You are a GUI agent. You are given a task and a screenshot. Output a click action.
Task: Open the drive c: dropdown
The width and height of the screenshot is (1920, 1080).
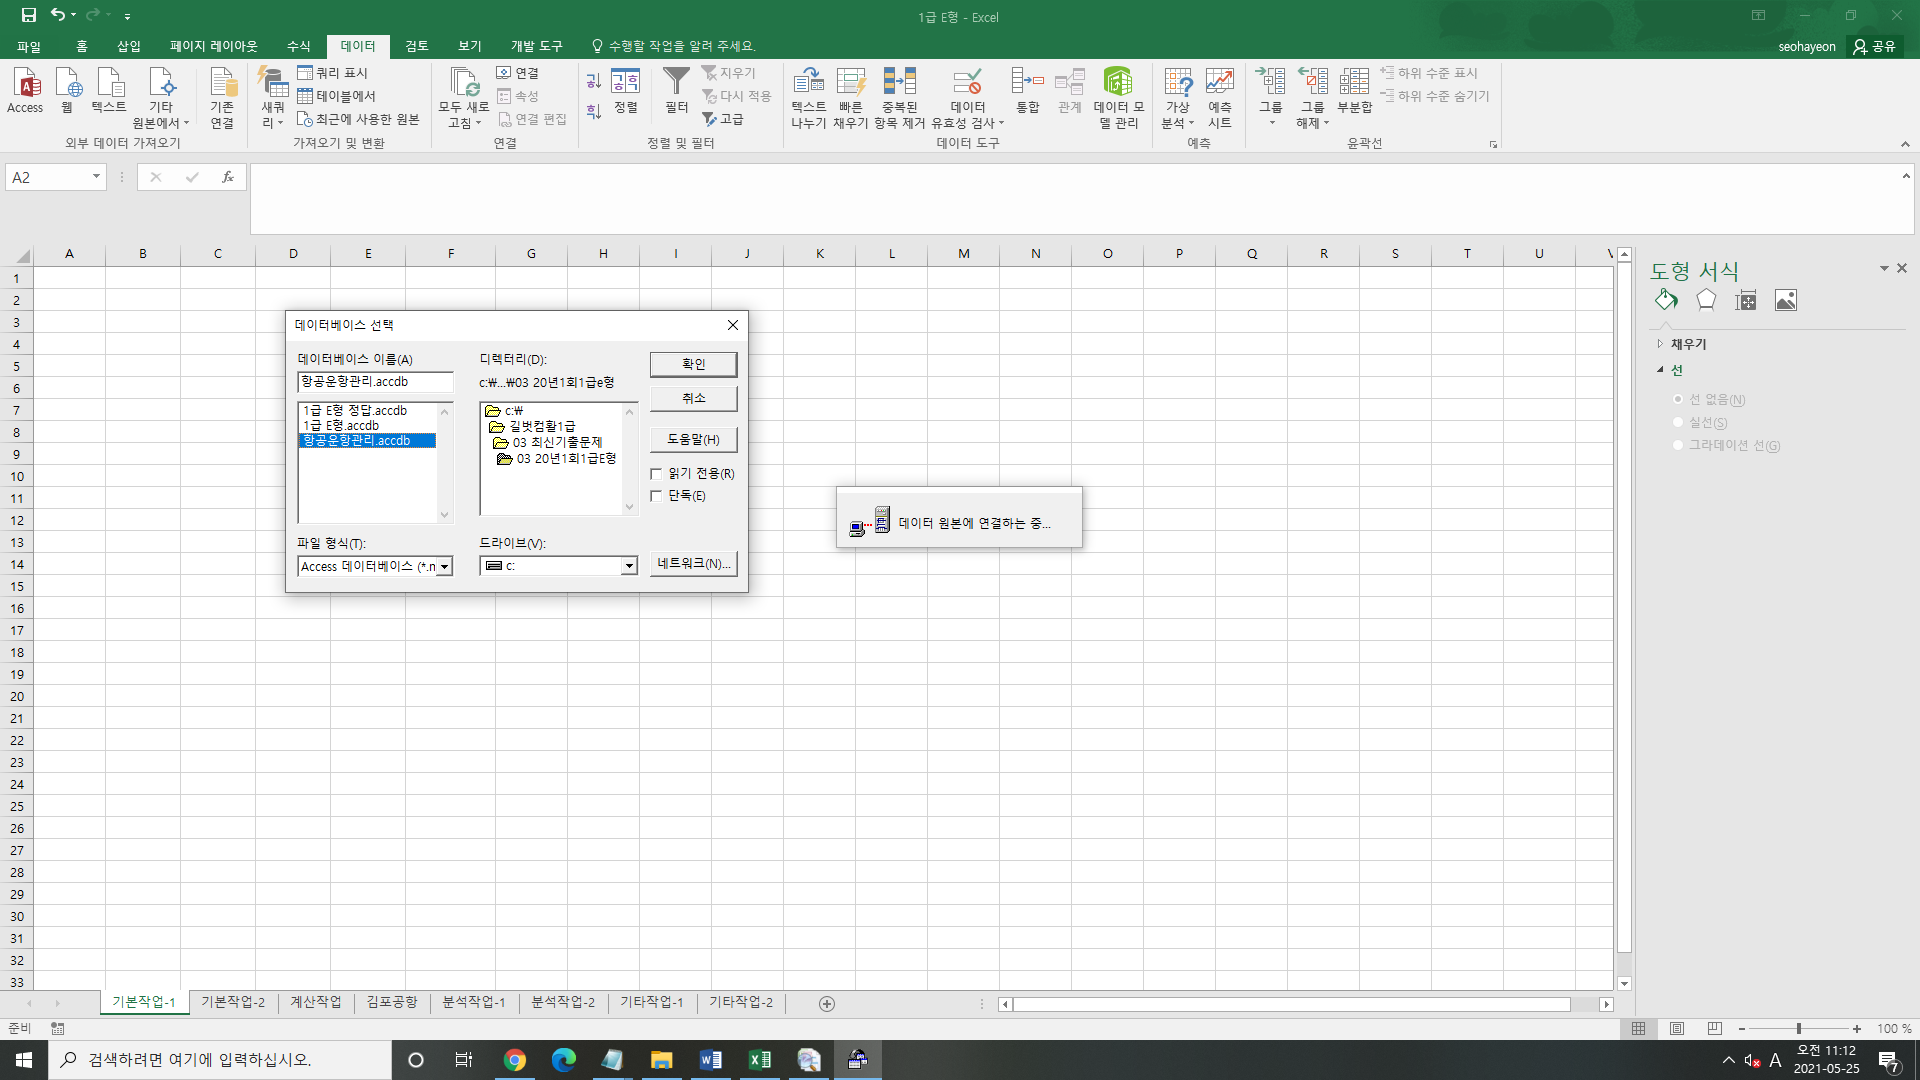tap(629, 567)
